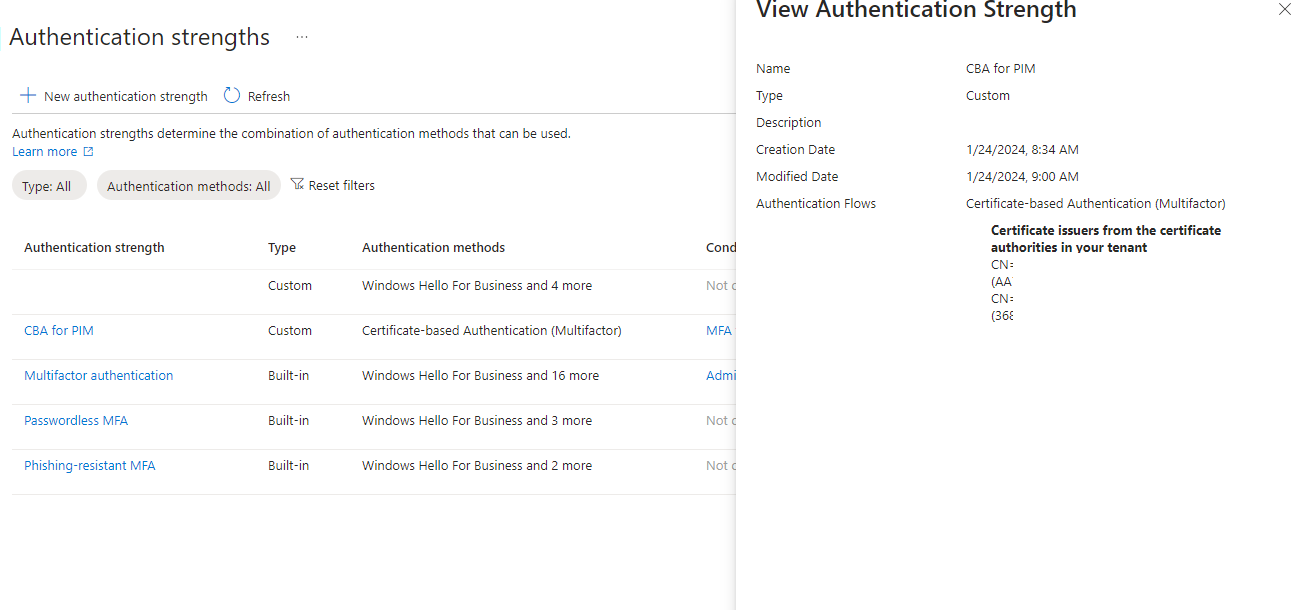Select 'Windows Hello For Business and 16 more' cell

point(481,376)
